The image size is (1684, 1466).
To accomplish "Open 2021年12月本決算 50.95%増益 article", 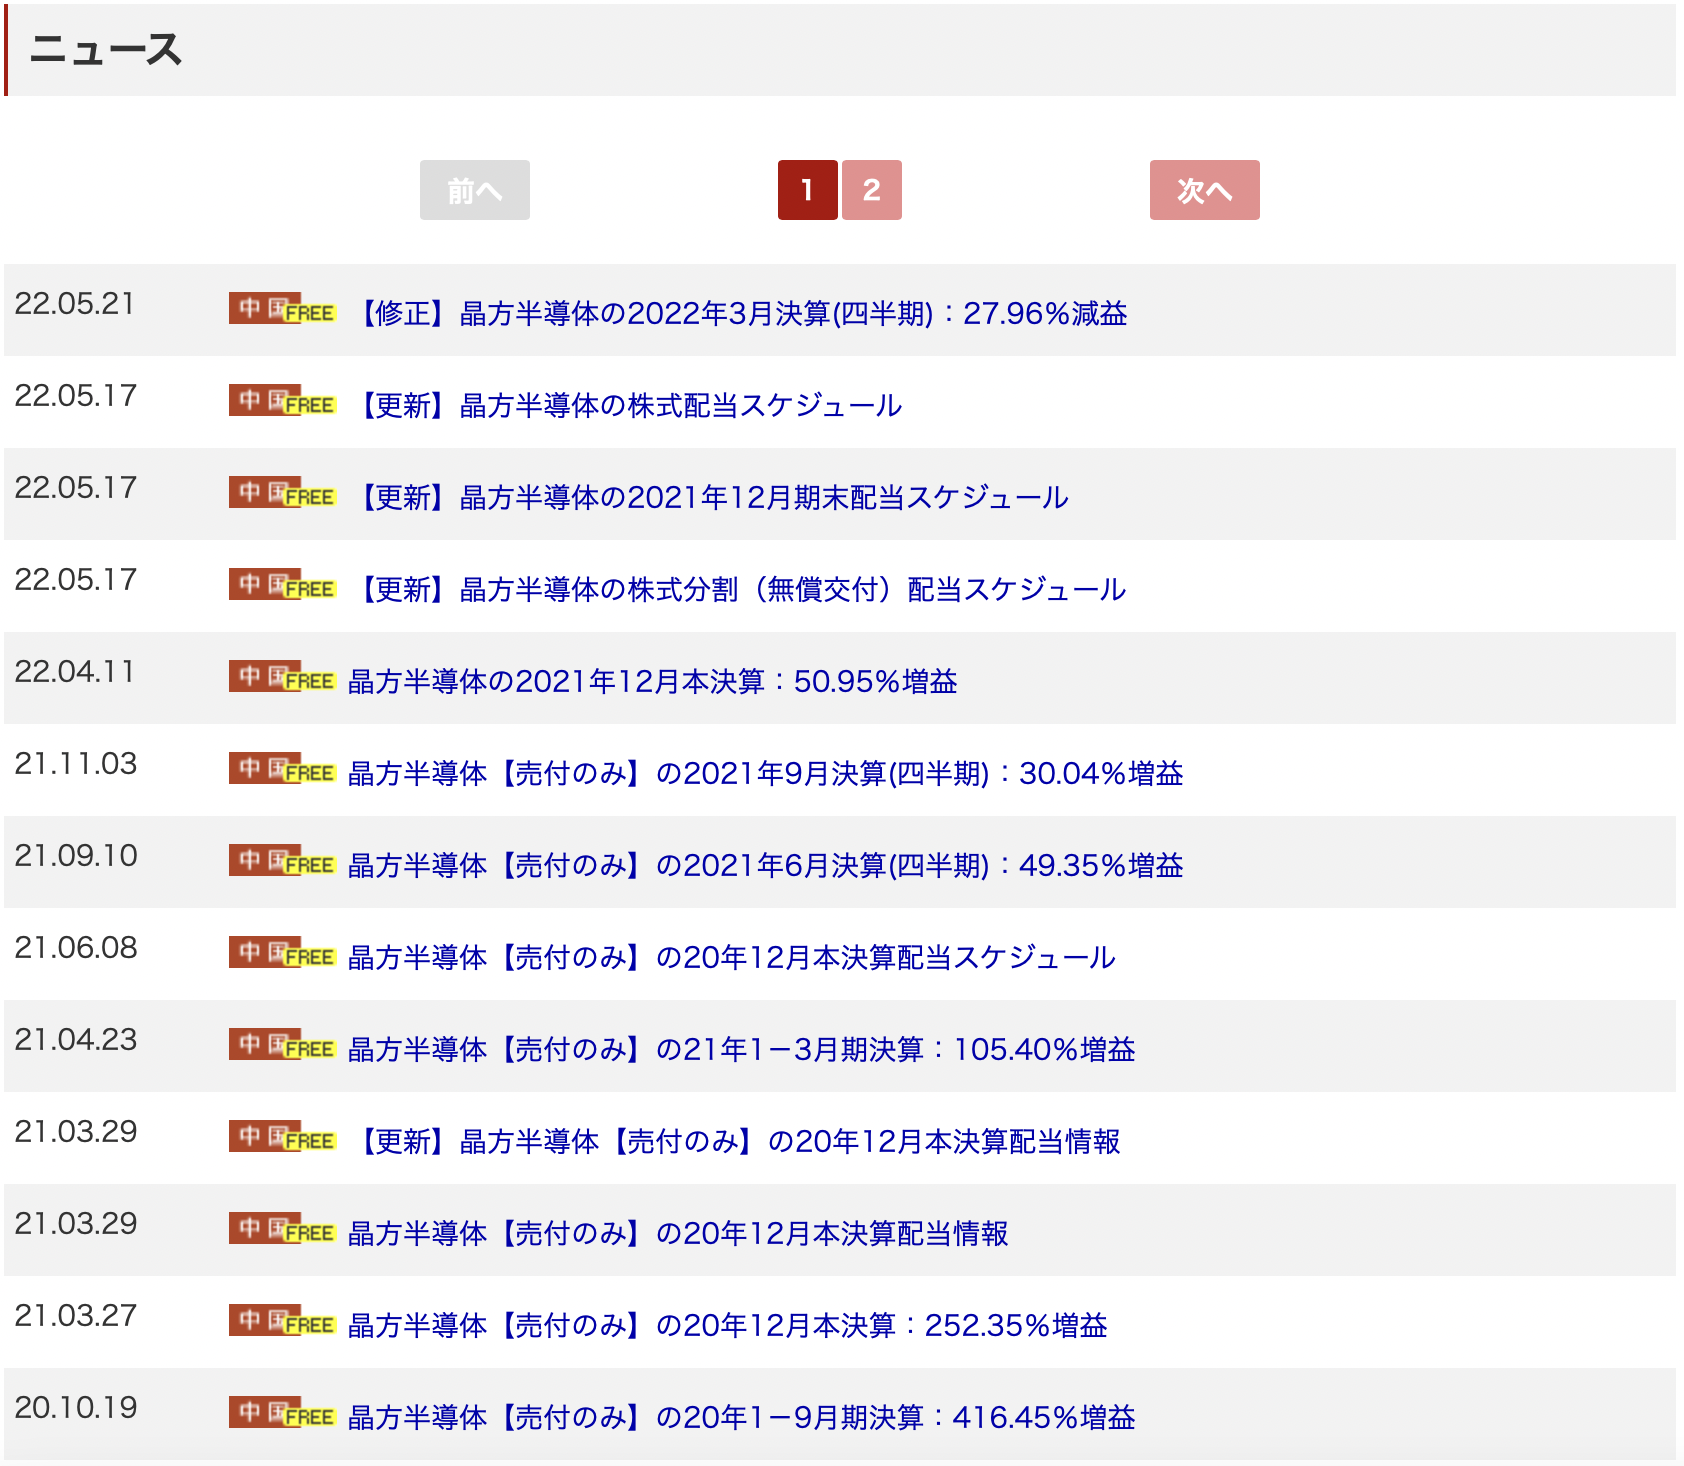I will [x=653, y=682].
